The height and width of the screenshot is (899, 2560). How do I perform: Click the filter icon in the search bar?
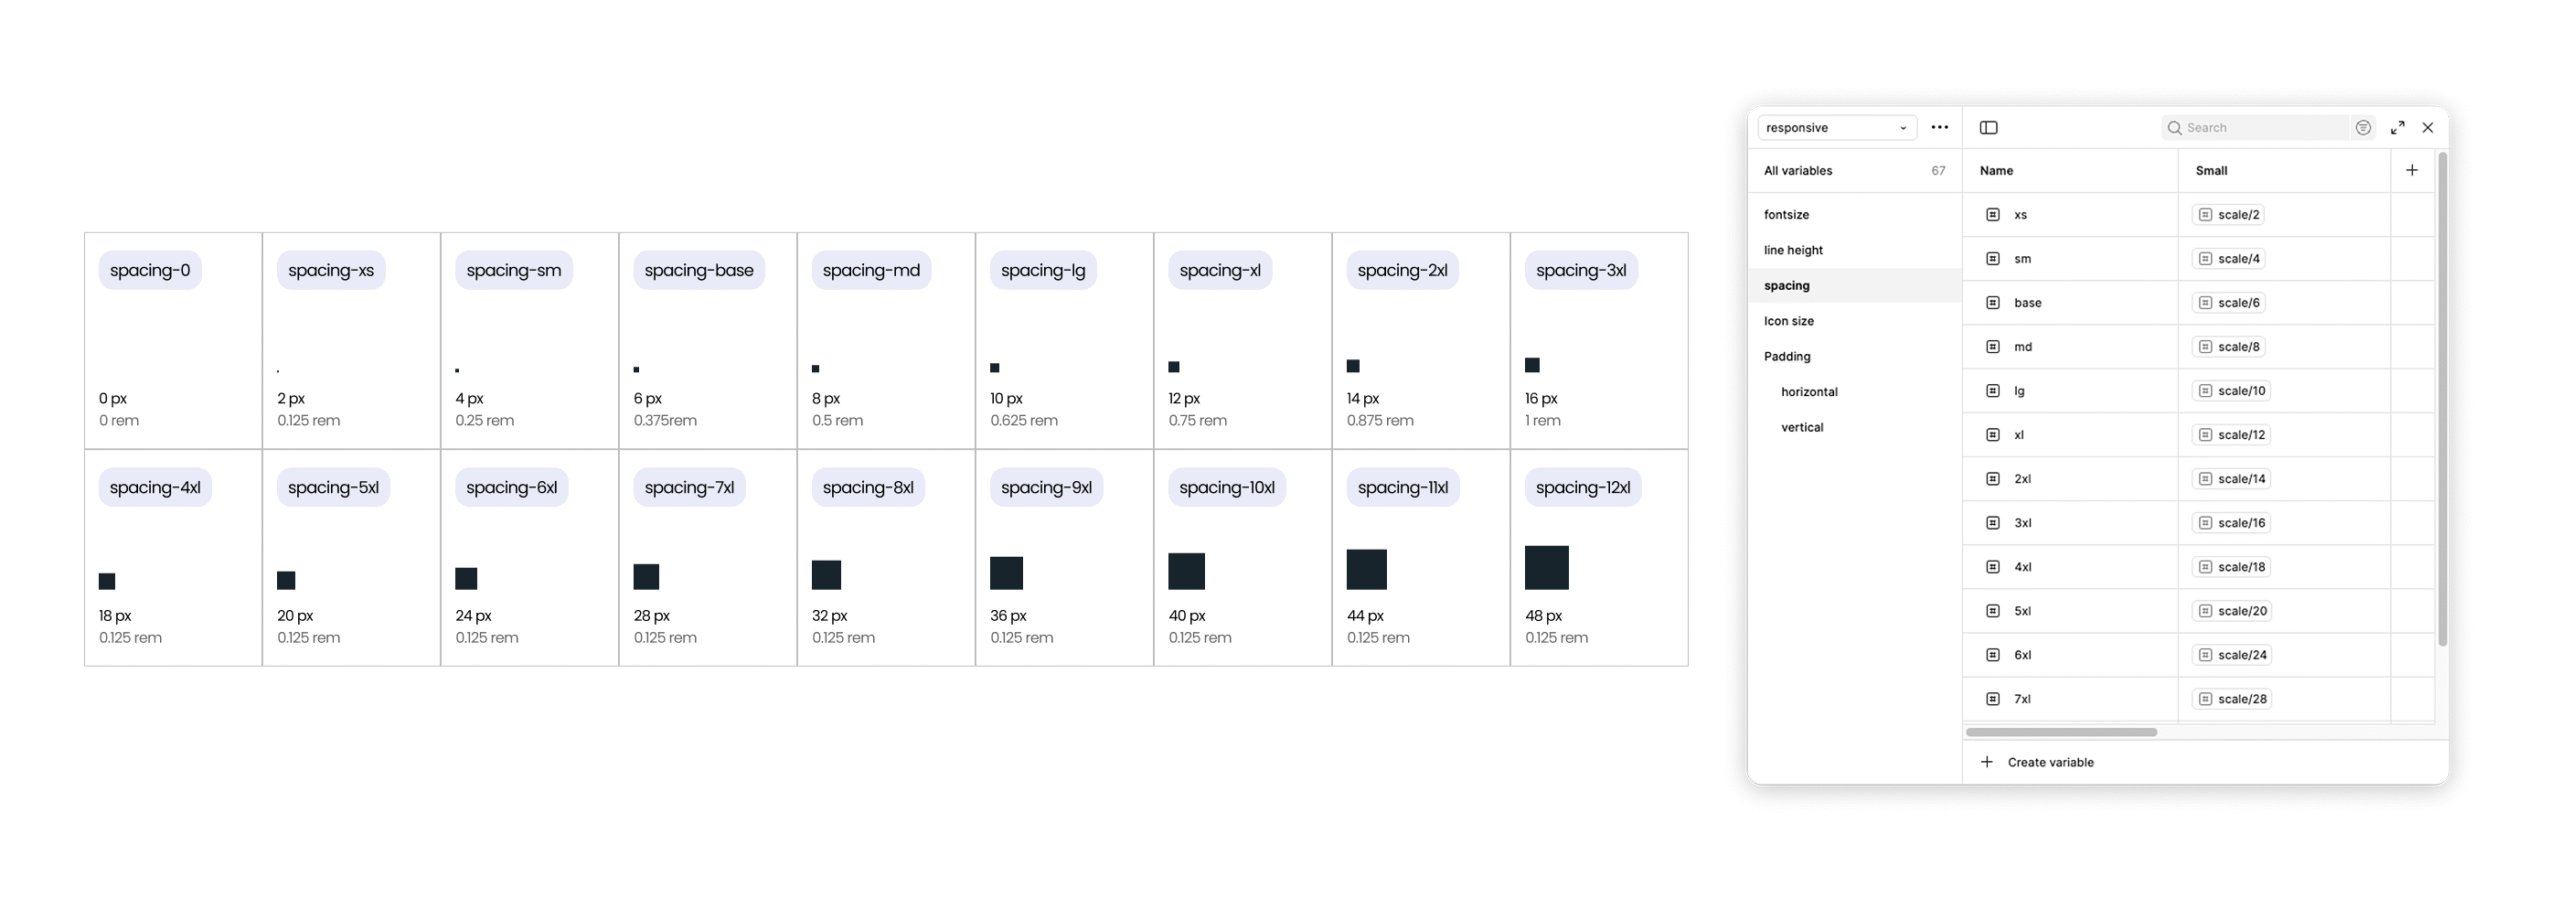pyautogui.click(x=2362, y=128)
